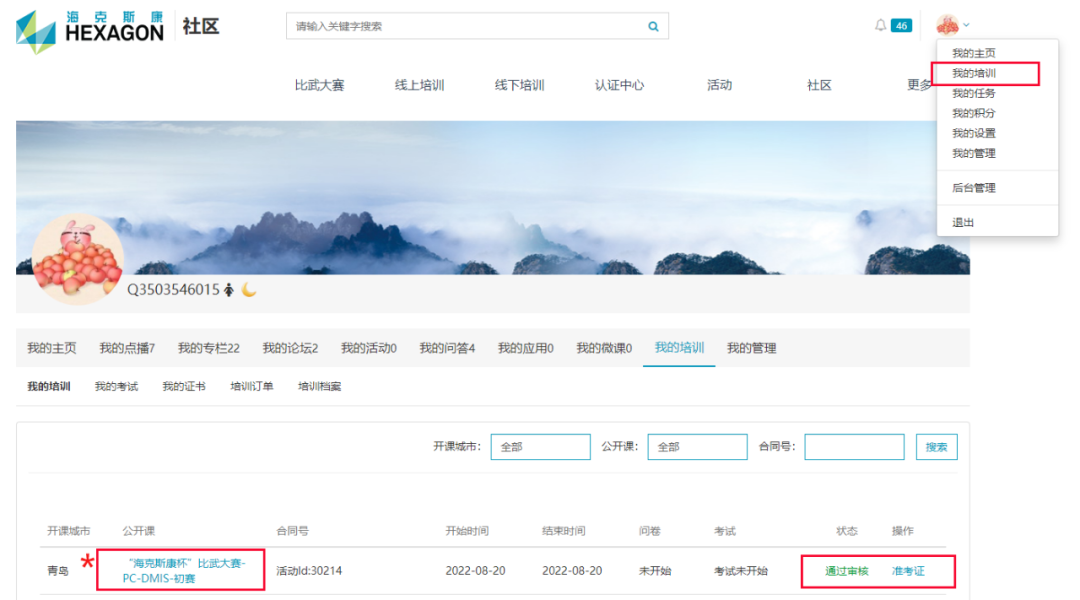Click the 合同号 input field
The image size is (1080, 600).
[x=854, y=447]
